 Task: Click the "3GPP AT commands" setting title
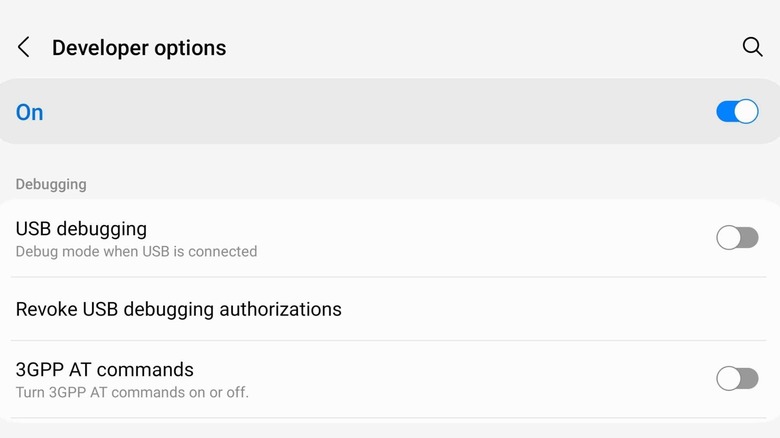pyautogui.click(x=104, y=370)
